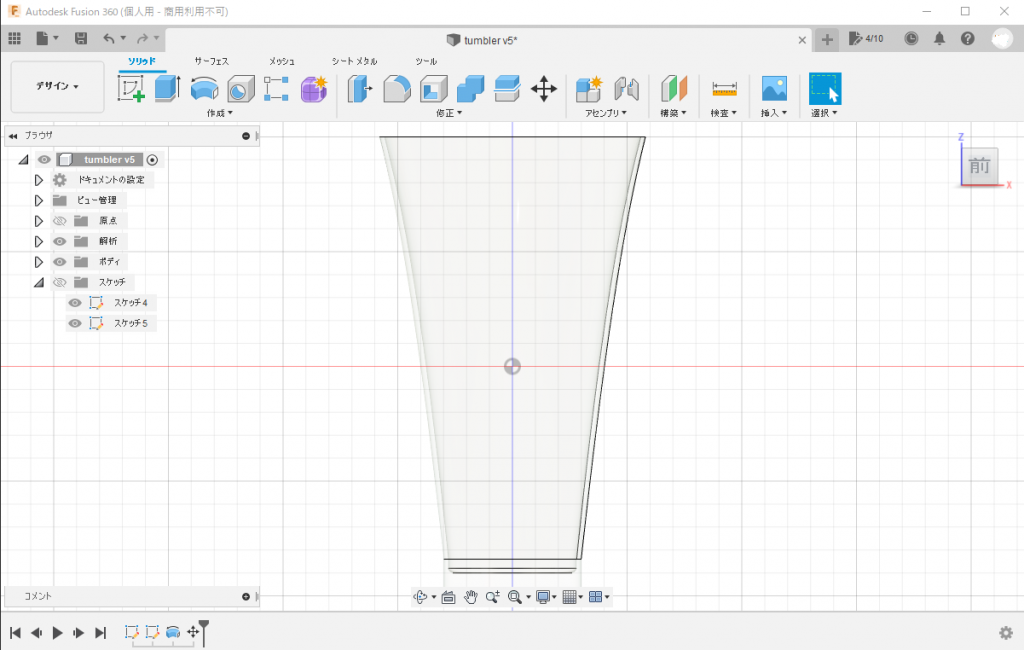Activate the Shell tool

coord(433,88)
